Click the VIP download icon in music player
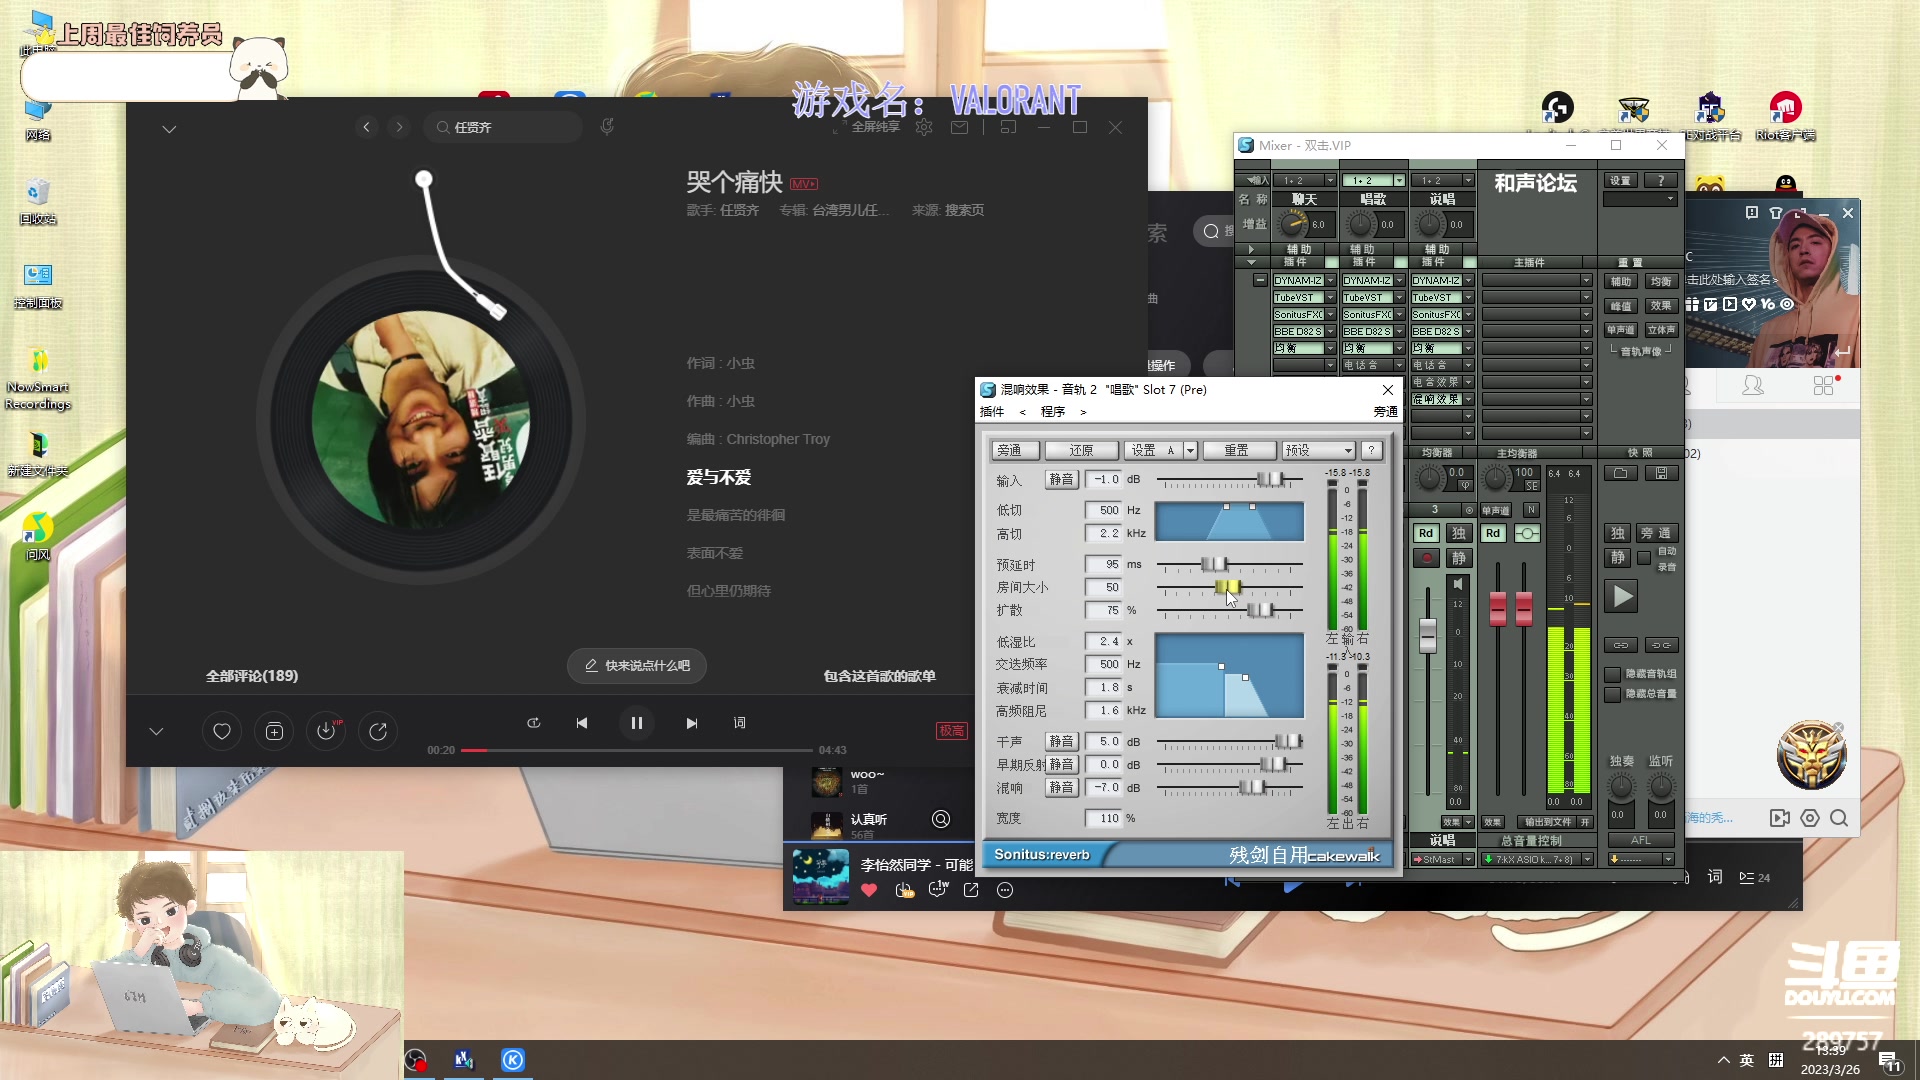The image size is (1920, 1080). [x=325, y=731]
